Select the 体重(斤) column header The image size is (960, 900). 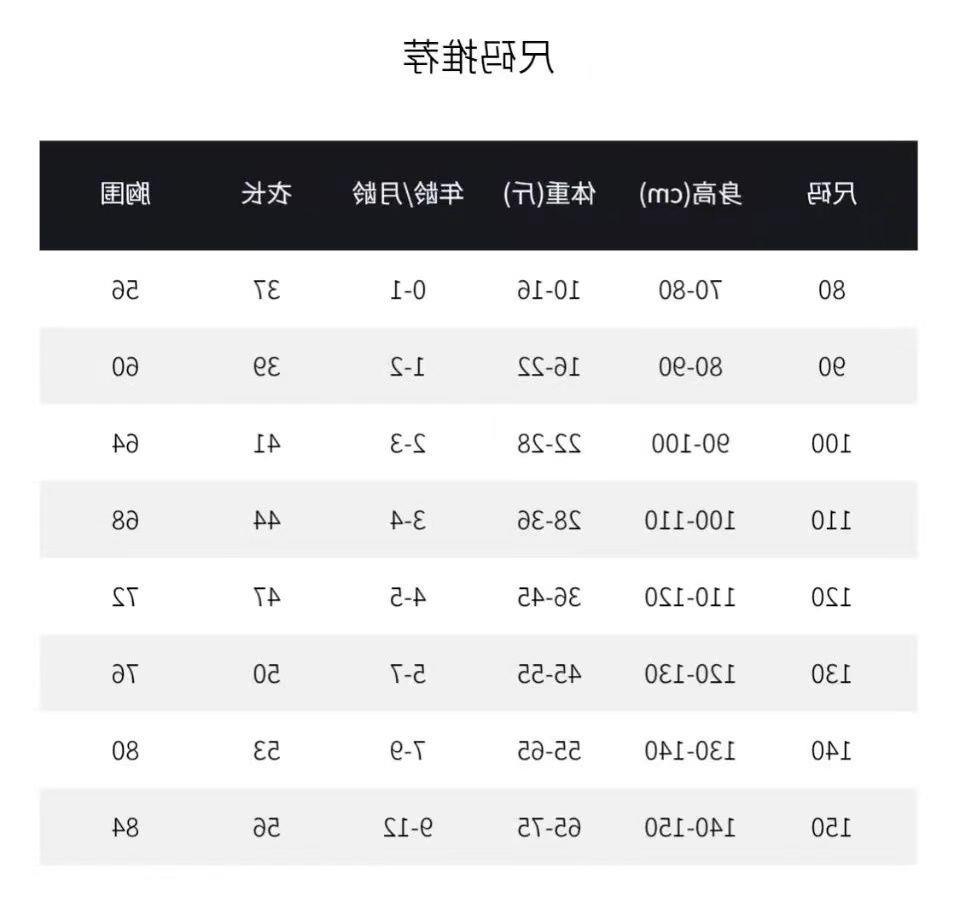pyautogui.click(x=549, y=194)
